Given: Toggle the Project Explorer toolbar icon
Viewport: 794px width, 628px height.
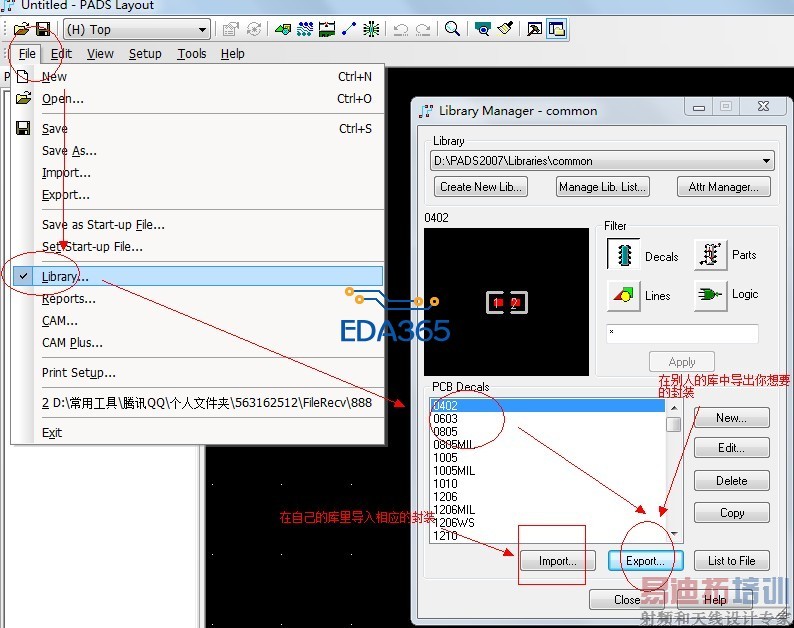Looking at the screenshot, I should click(x=557, y=29).
